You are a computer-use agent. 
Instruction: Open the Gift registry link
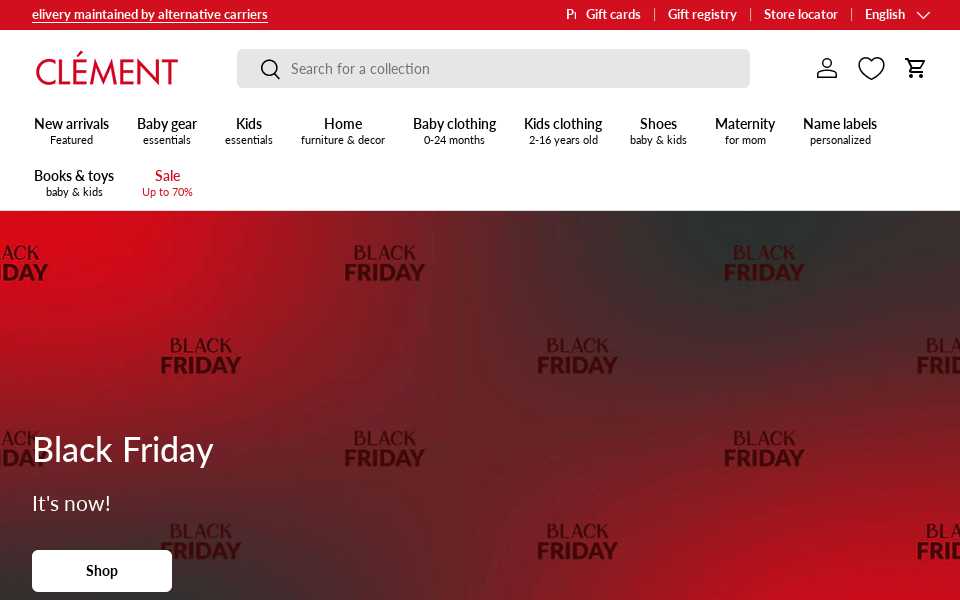pyautogui.click(x=702, y=14)
